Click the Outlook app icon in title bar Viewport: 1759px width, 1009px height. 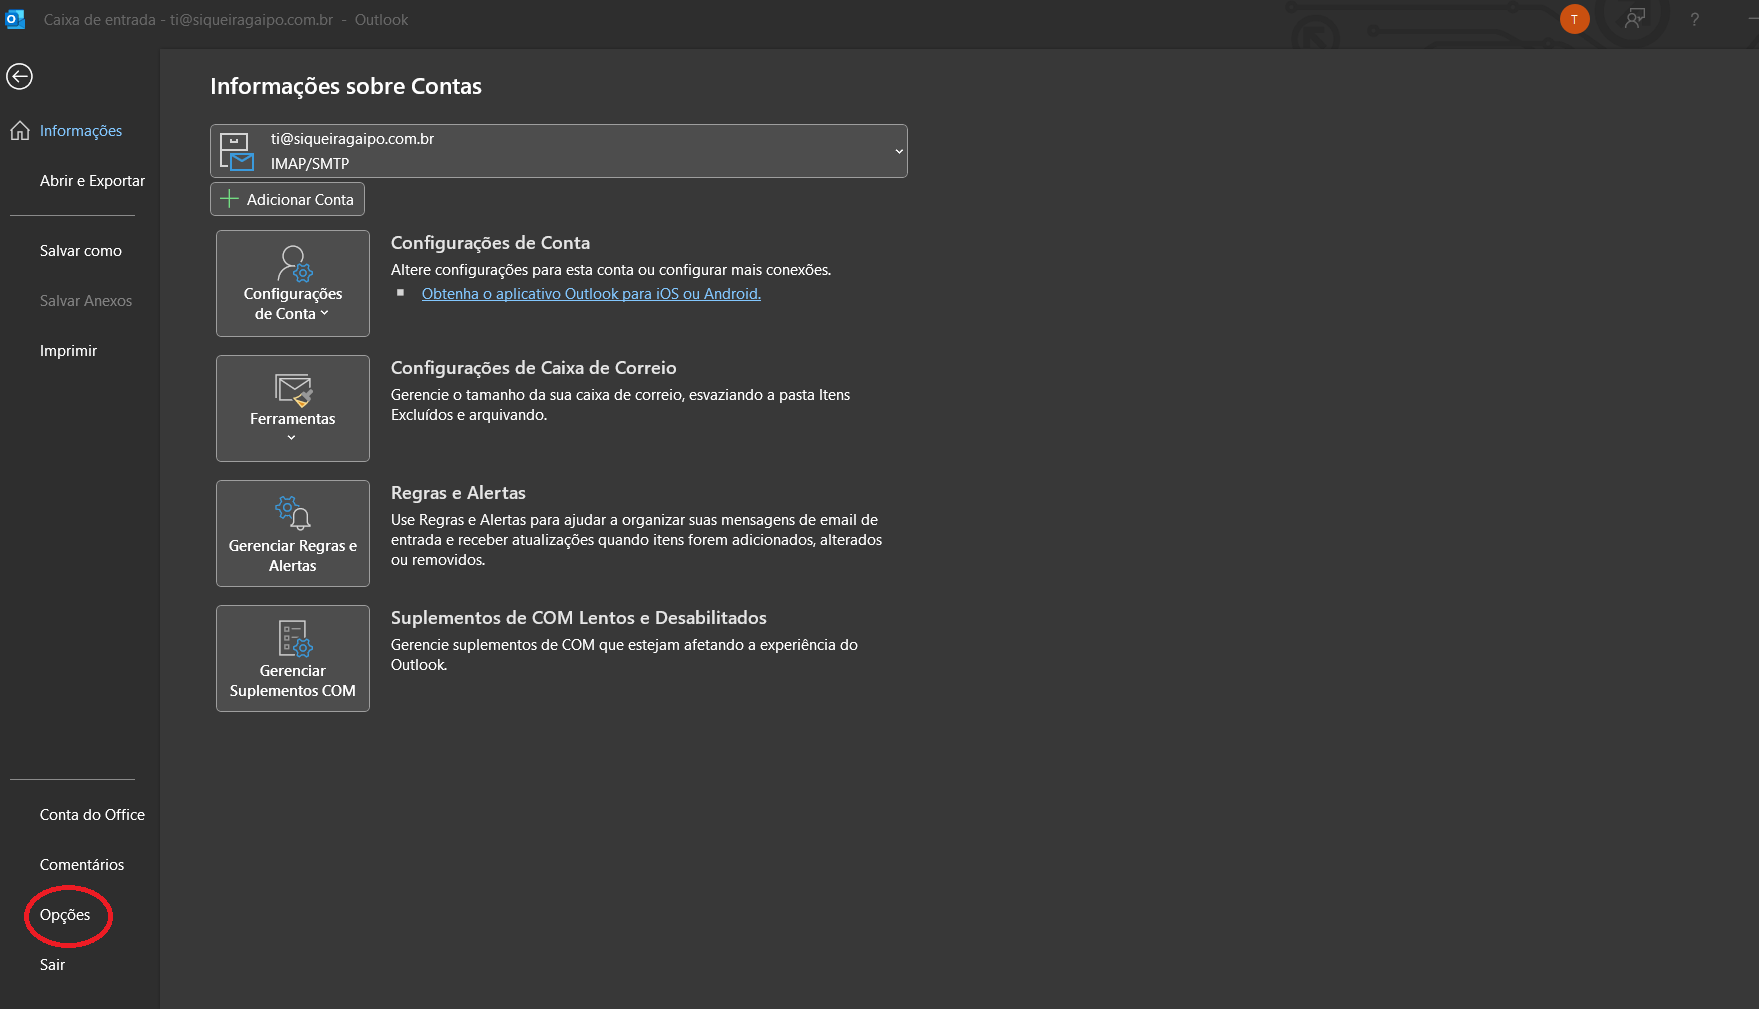15,19
